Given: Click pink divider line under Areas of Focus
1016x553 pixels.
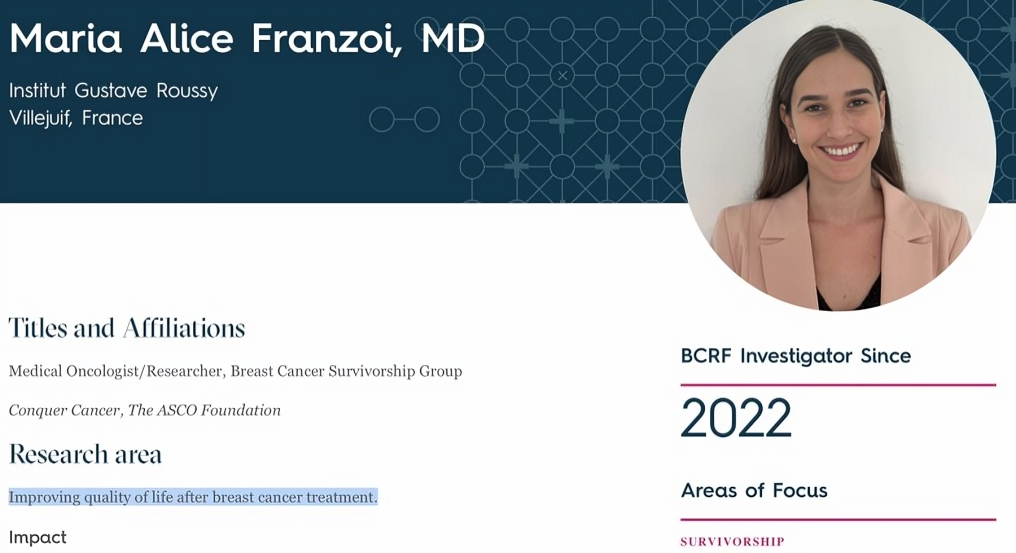Looking at the screenshot, I should [x=838, y=519].
